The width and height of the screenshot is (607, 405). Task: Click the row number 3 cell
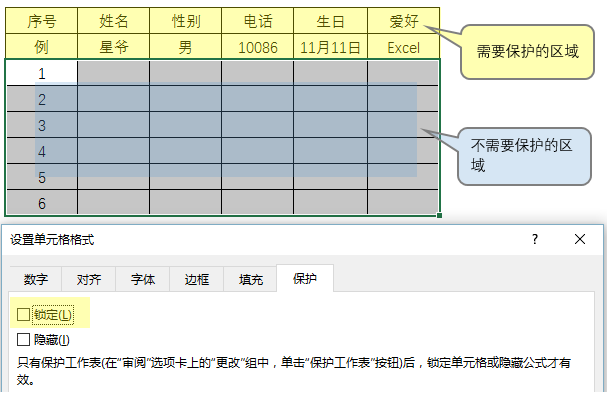42,125
